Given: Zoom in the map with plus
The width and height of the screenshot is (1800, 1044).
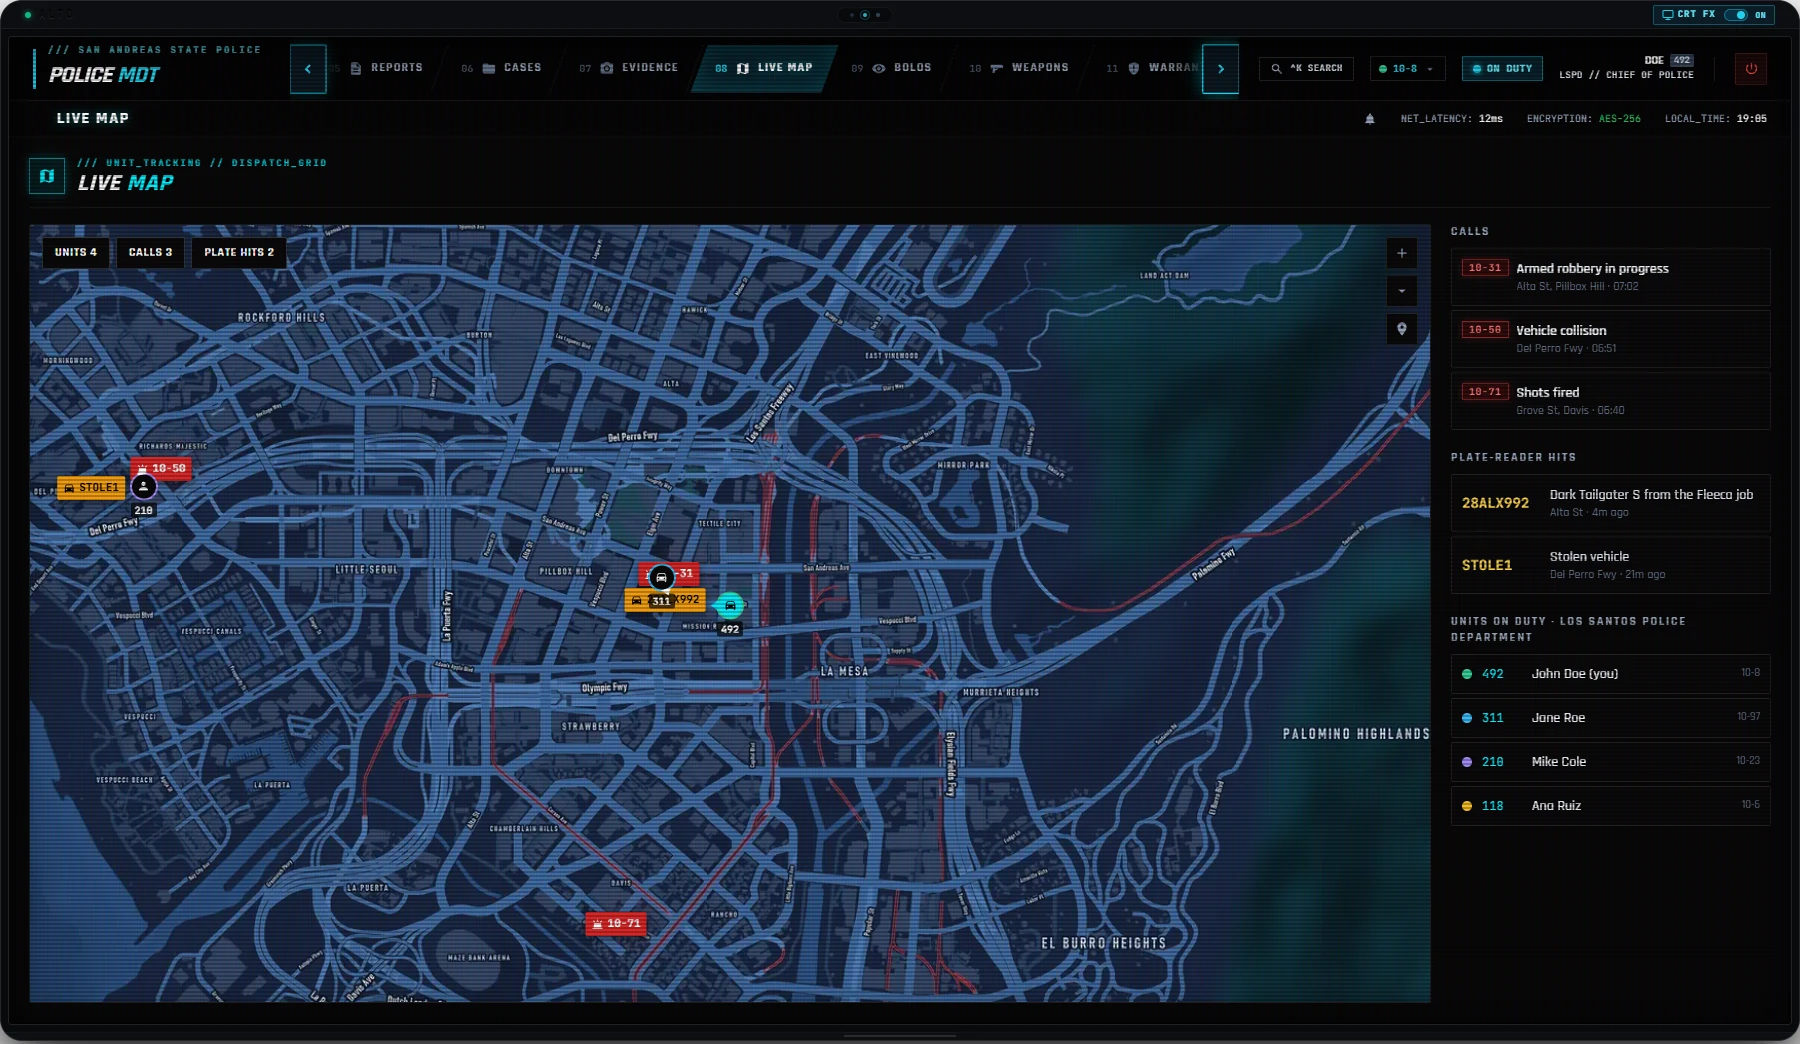Looking at the screenshot, I should pyautogui.click(x=1402, y=253).
